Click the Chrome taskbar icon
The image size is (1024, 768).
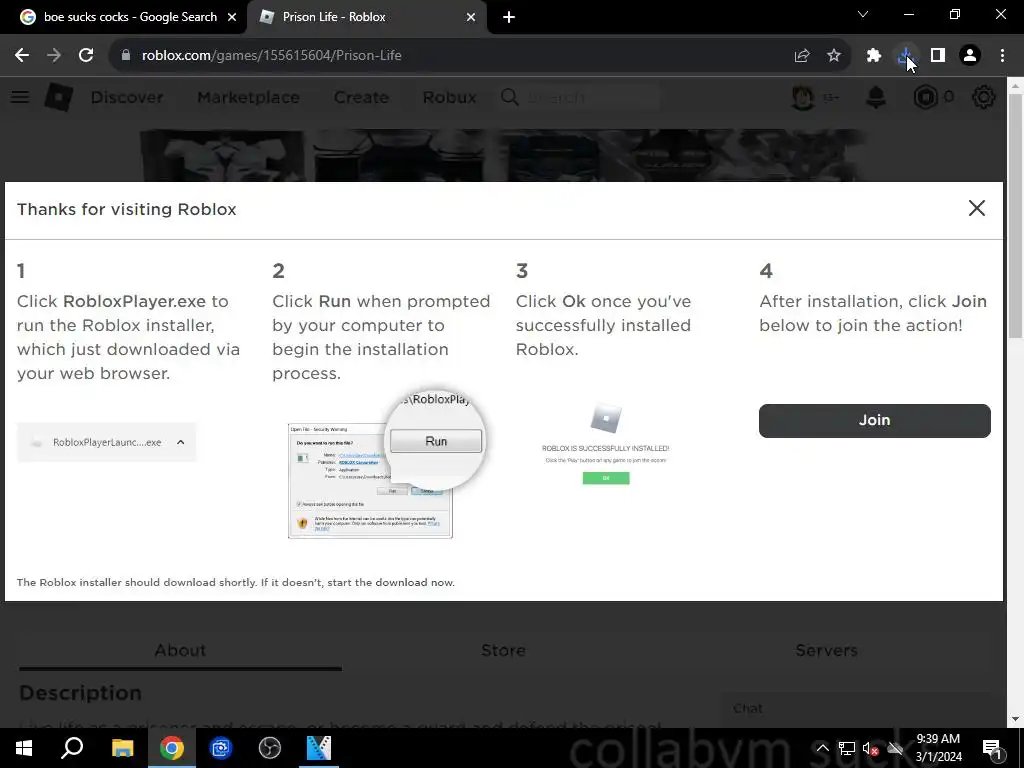coord(172,748)
